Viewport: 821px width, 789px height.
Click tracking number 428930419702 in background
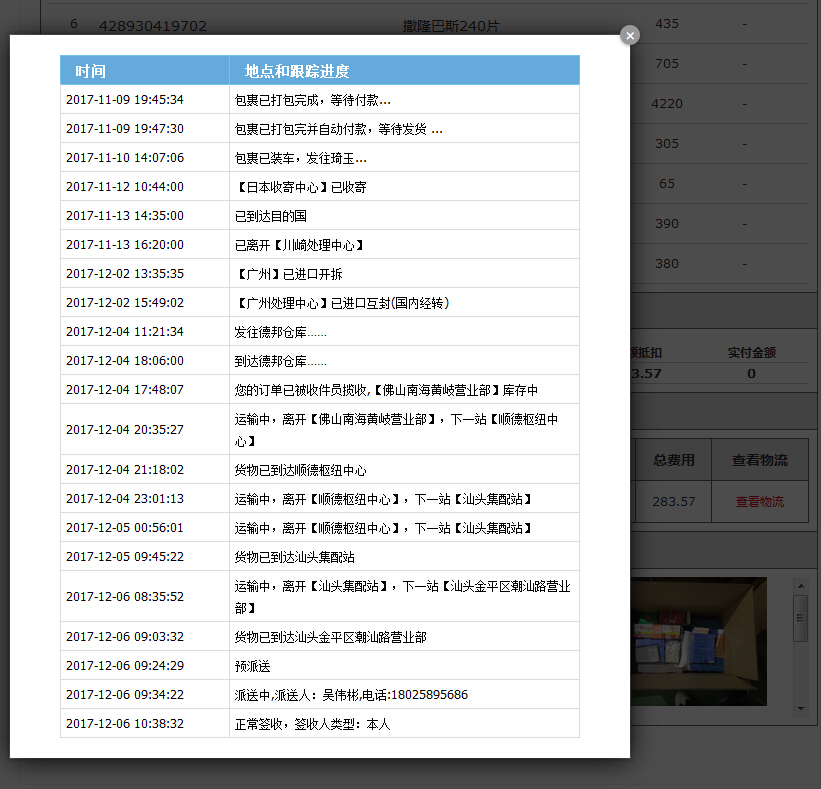tap(152, 26)
